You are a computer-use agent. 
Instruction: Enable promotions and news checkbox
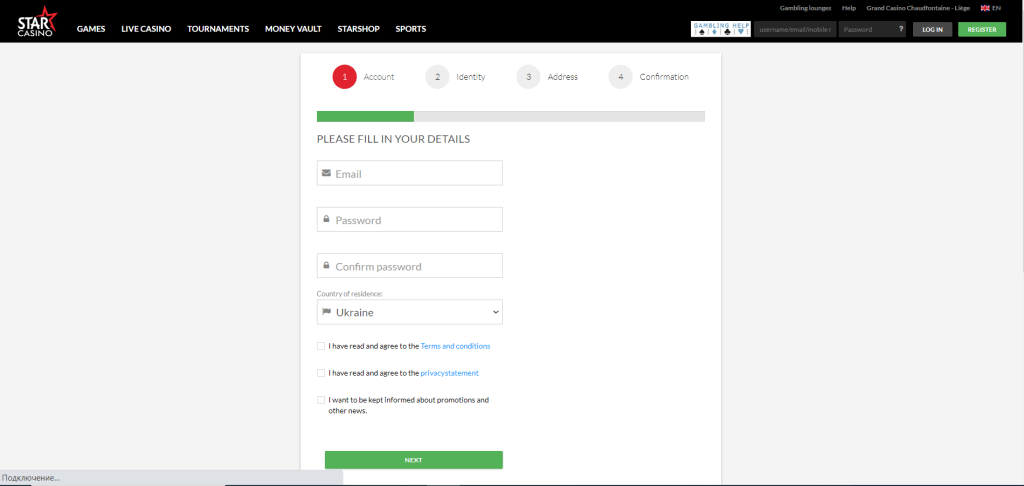321,400
